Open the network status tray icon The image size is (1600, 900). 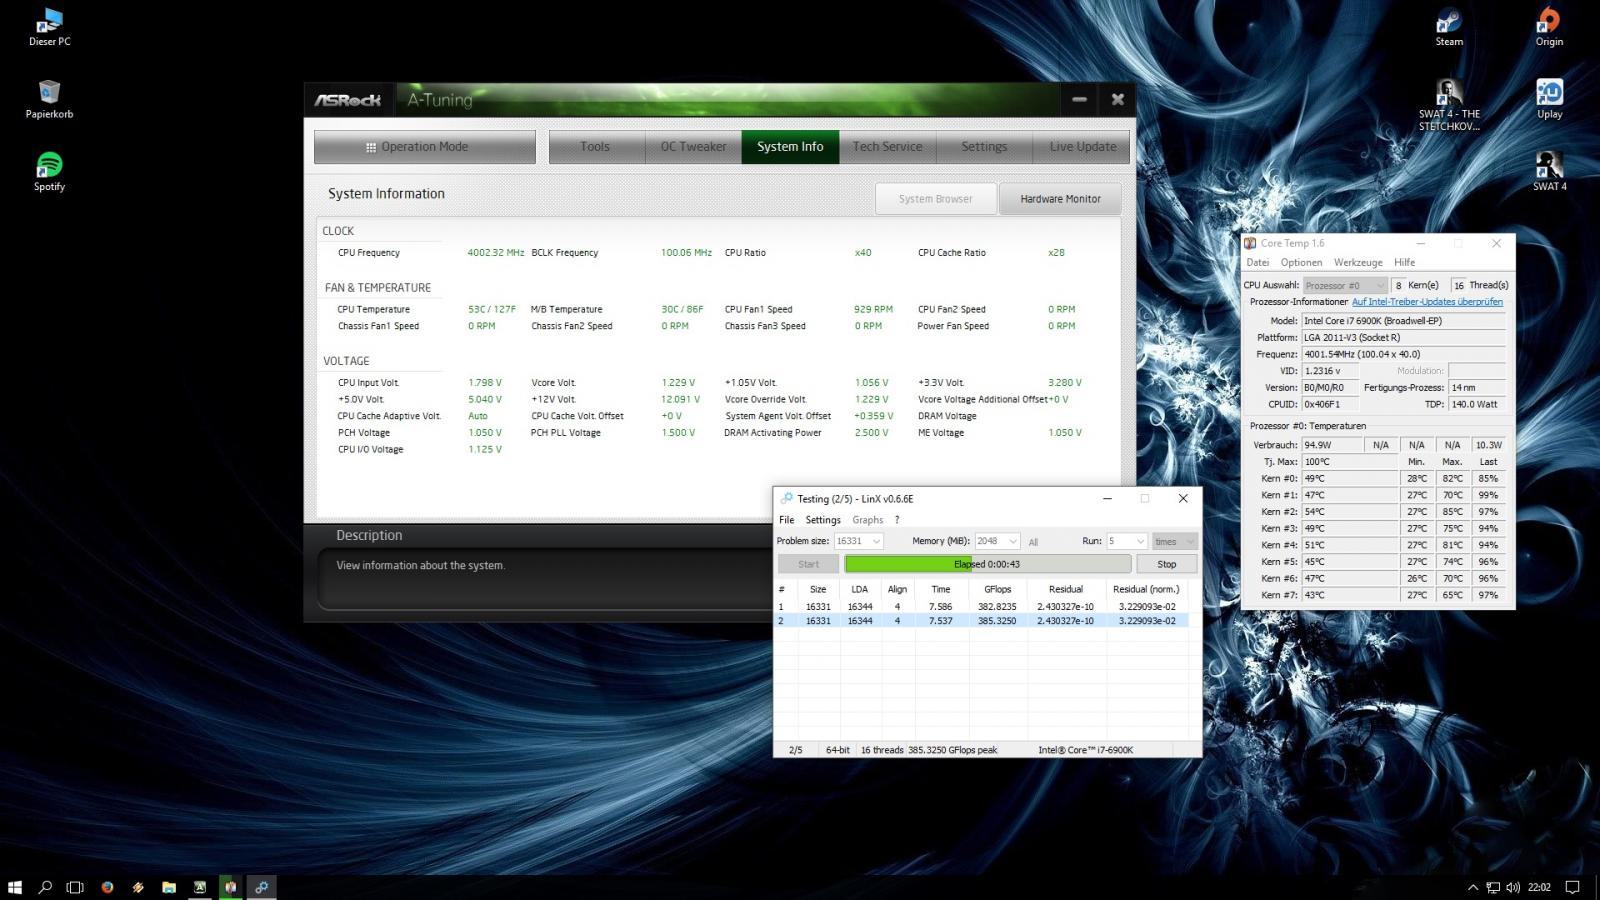click(x=1493, y=887)
